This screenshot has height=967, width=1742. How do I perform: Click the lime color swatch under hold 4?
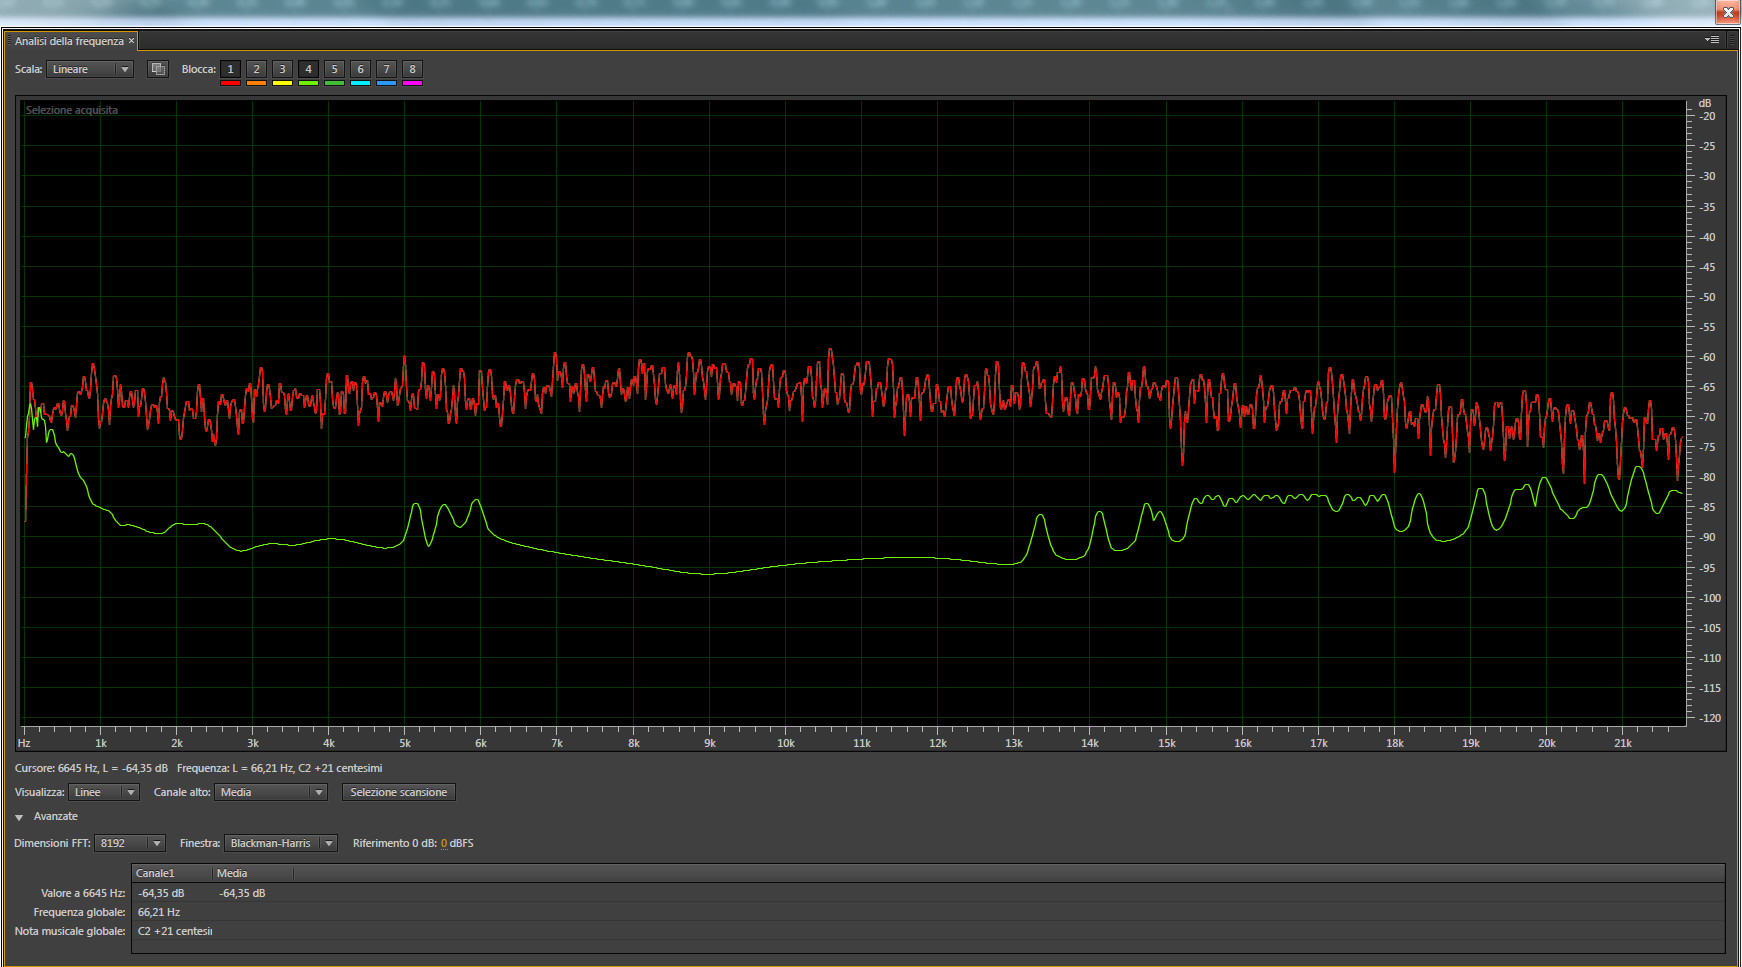coord(308,83)
